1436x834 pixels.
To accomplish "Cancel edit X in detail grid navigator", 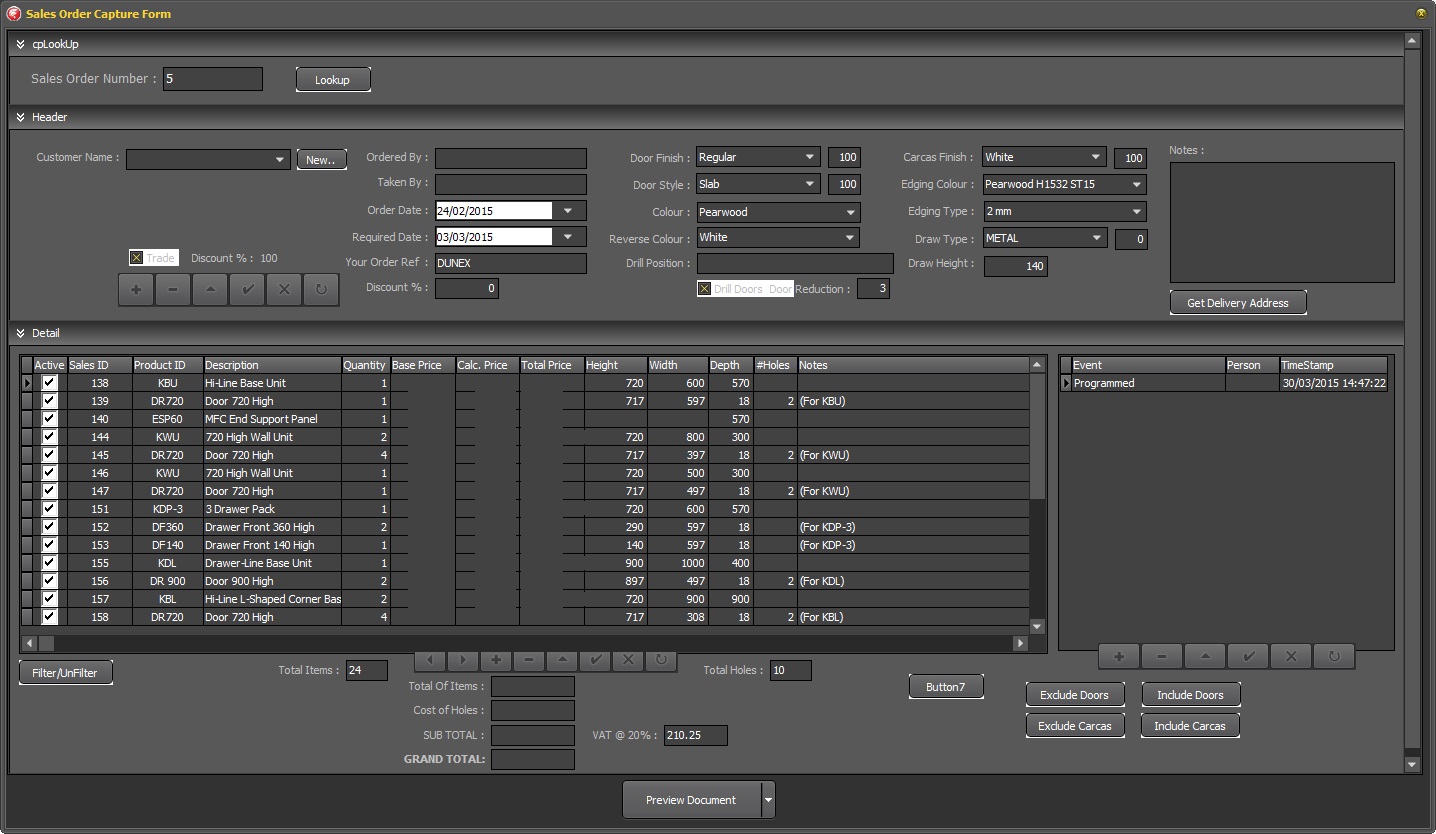I will (x=628, y=660).
